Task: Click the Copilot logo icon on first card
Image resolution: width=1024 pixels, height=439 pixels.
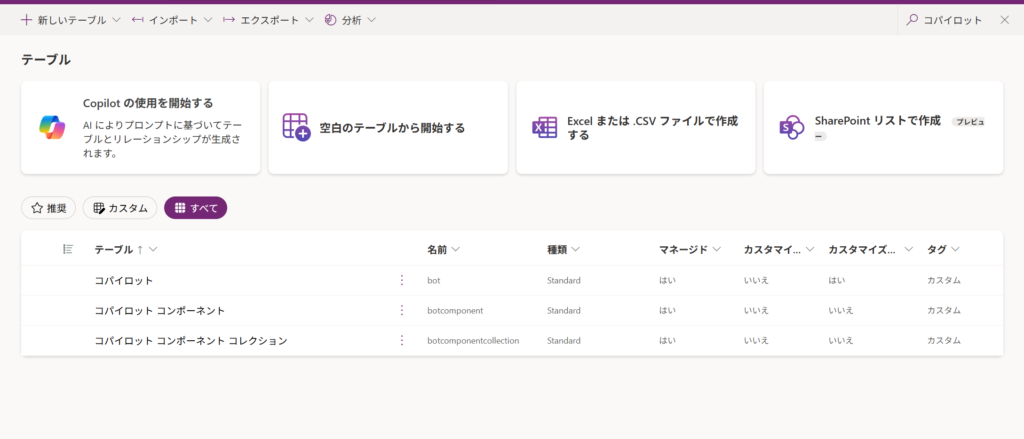Action: tap(51, 127)
